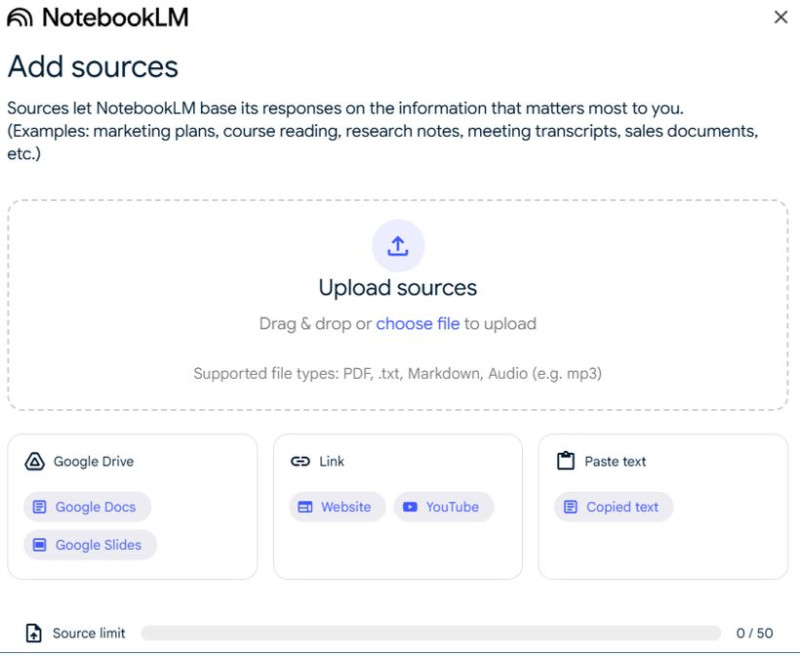The image size is (800, 656).
Task: Select the Google Docs chip
Action: [87, 507]
